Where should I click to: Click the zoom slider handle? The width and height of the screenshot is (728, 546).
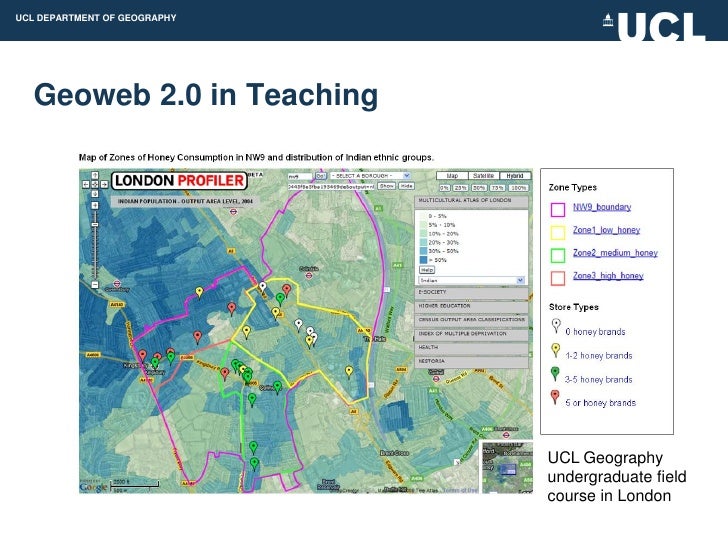pos(95,225)
